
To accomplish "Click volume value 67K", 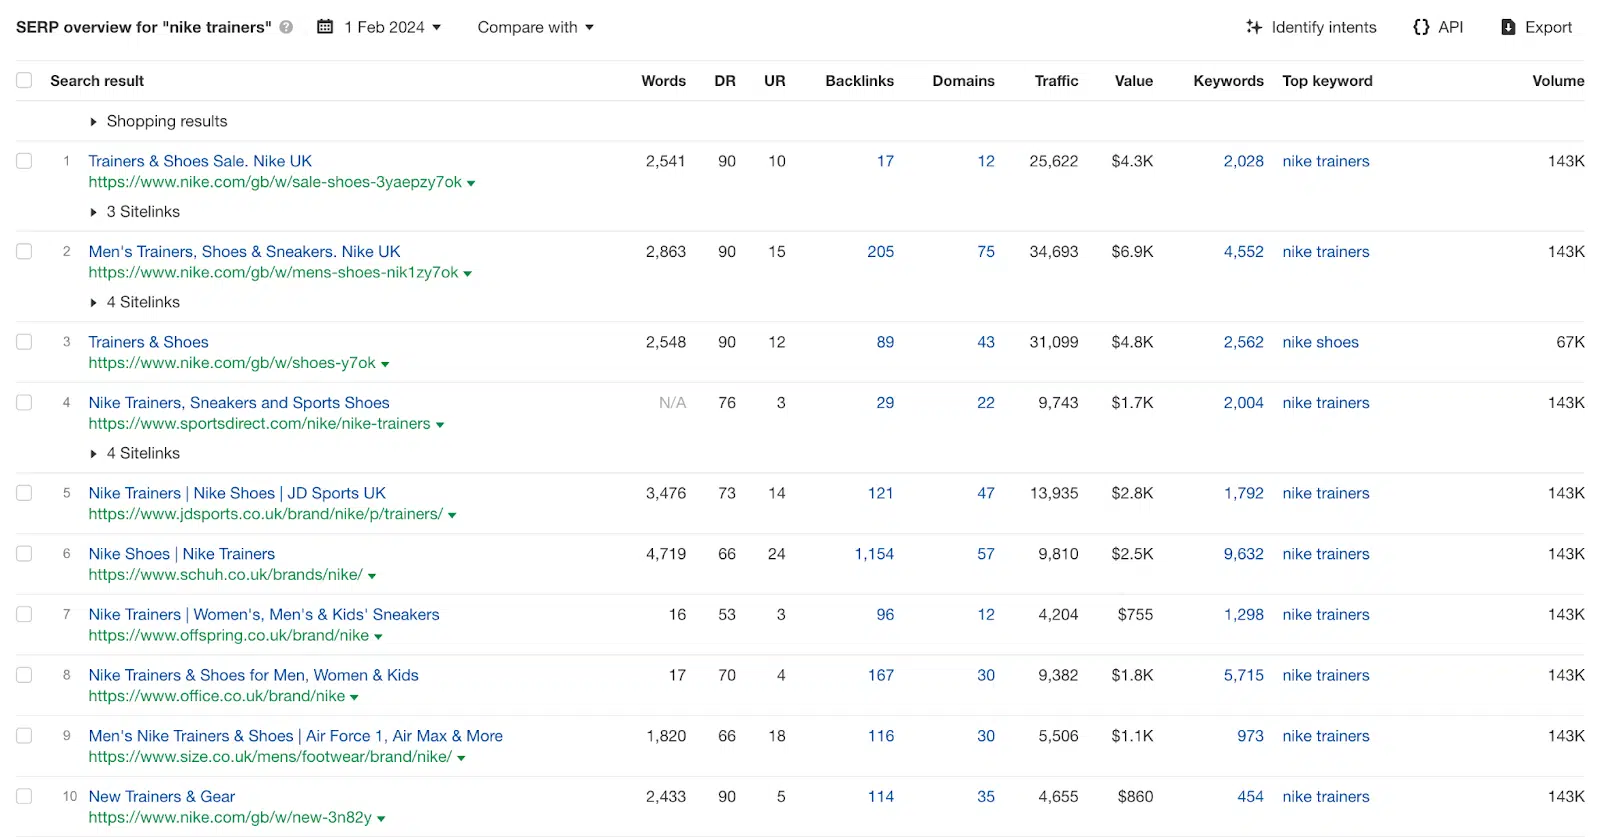I will pyautogui.click(x=1570, y=342).
